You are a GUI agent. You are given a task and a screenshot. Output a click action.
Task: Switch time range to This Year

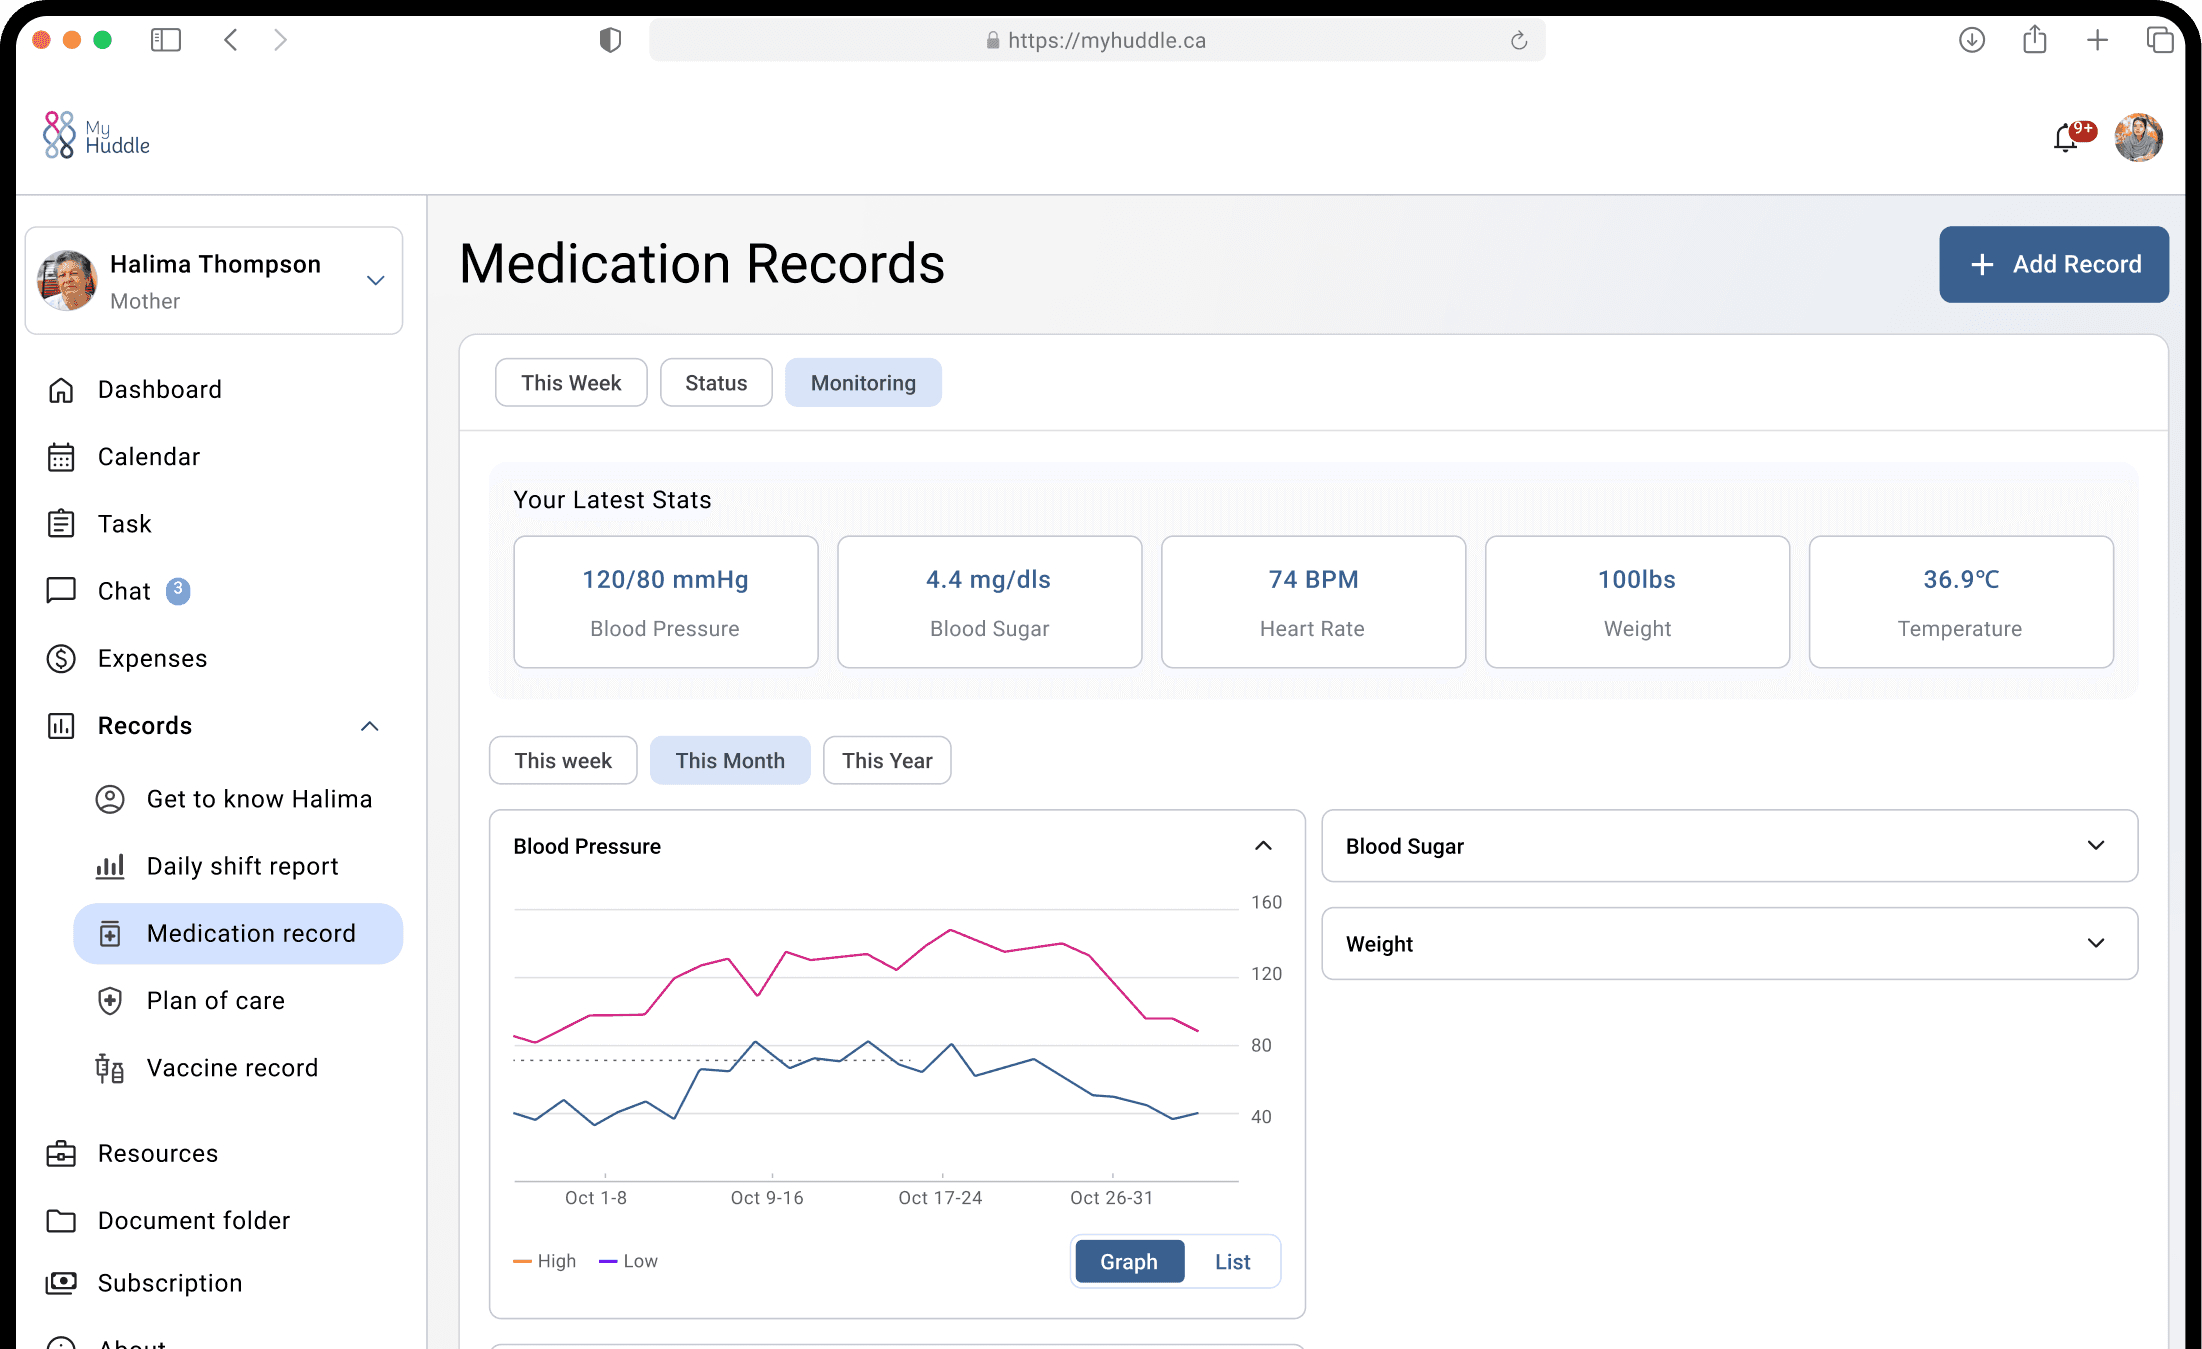[886, 761]
